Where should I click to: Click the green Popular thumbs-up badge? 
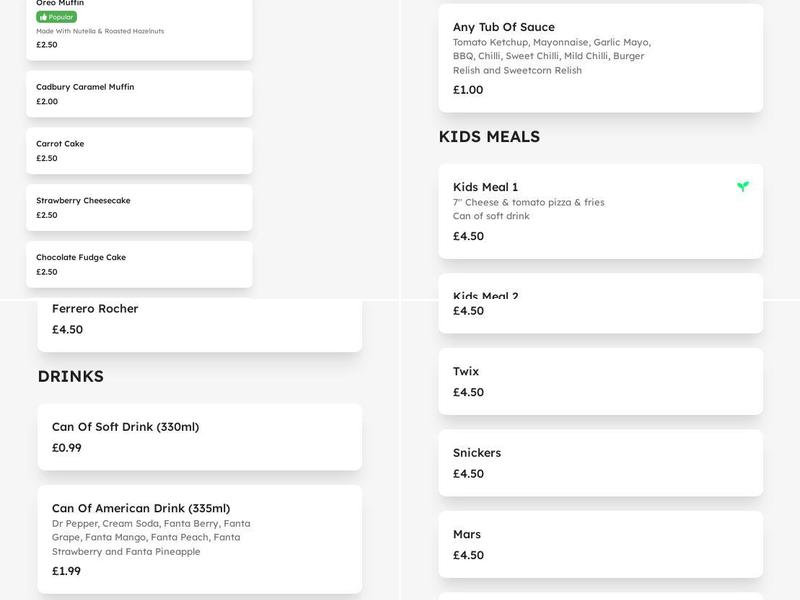coord(56,17)
